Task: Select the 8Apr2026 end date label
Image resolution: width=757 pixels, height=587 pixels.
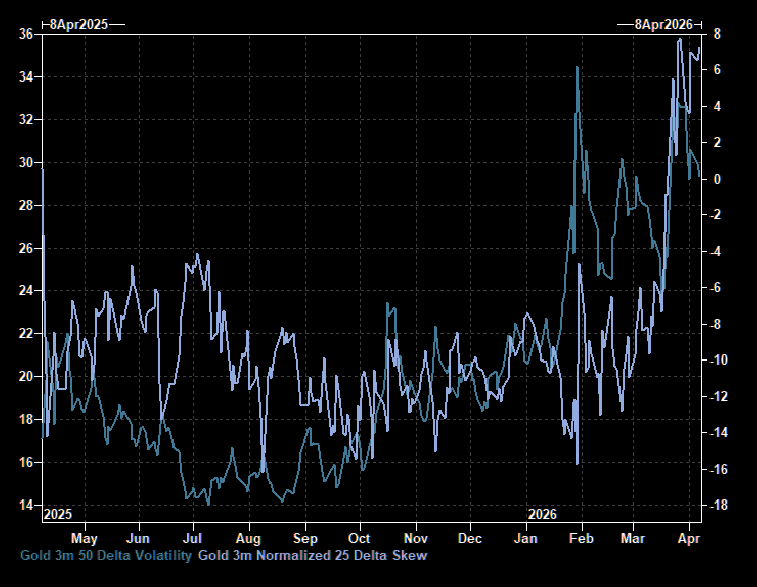Action: [x=657, y=23]
